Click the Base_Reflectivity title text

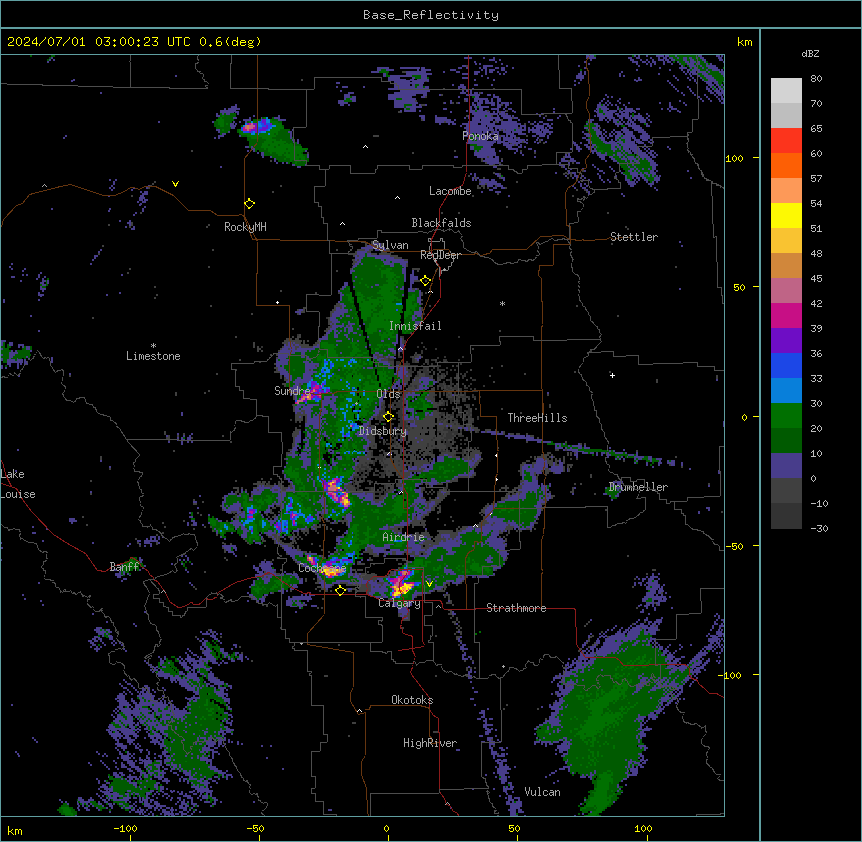point(430,15)
